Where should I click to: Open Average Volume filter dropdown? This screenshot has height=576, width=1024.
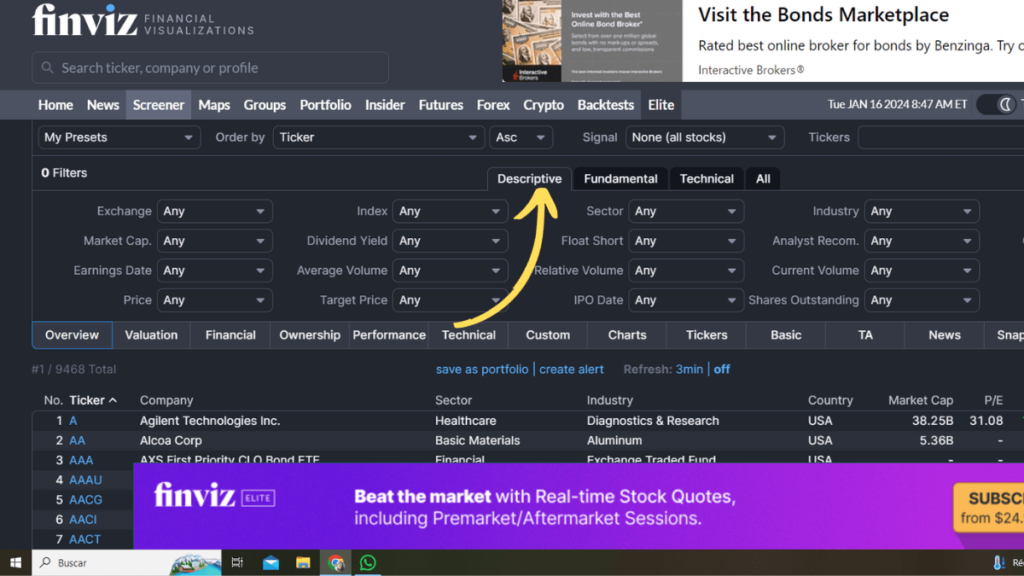(450, 270)
